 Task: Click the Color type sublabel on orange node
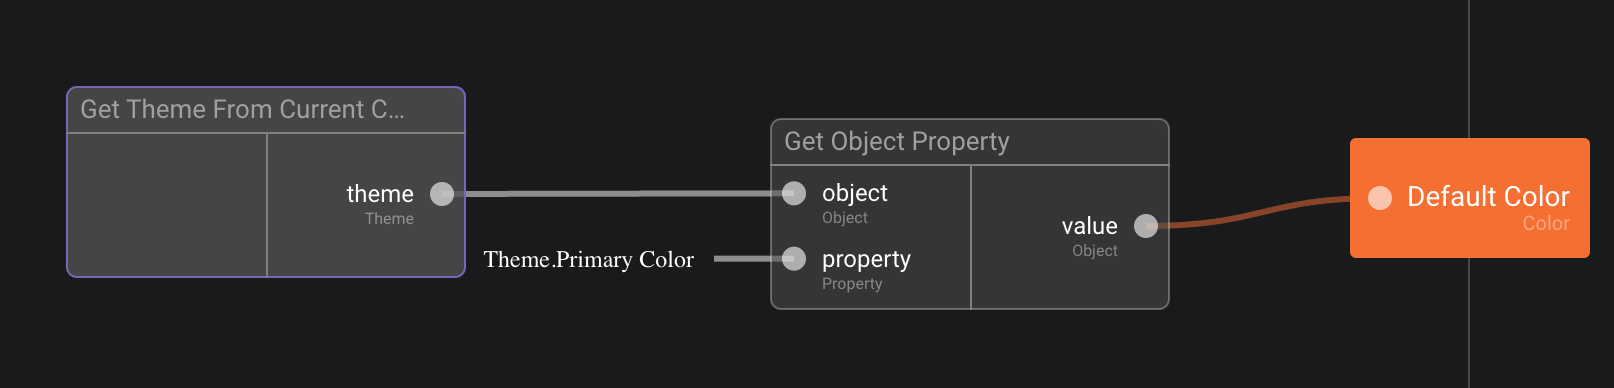point(1546,224)
